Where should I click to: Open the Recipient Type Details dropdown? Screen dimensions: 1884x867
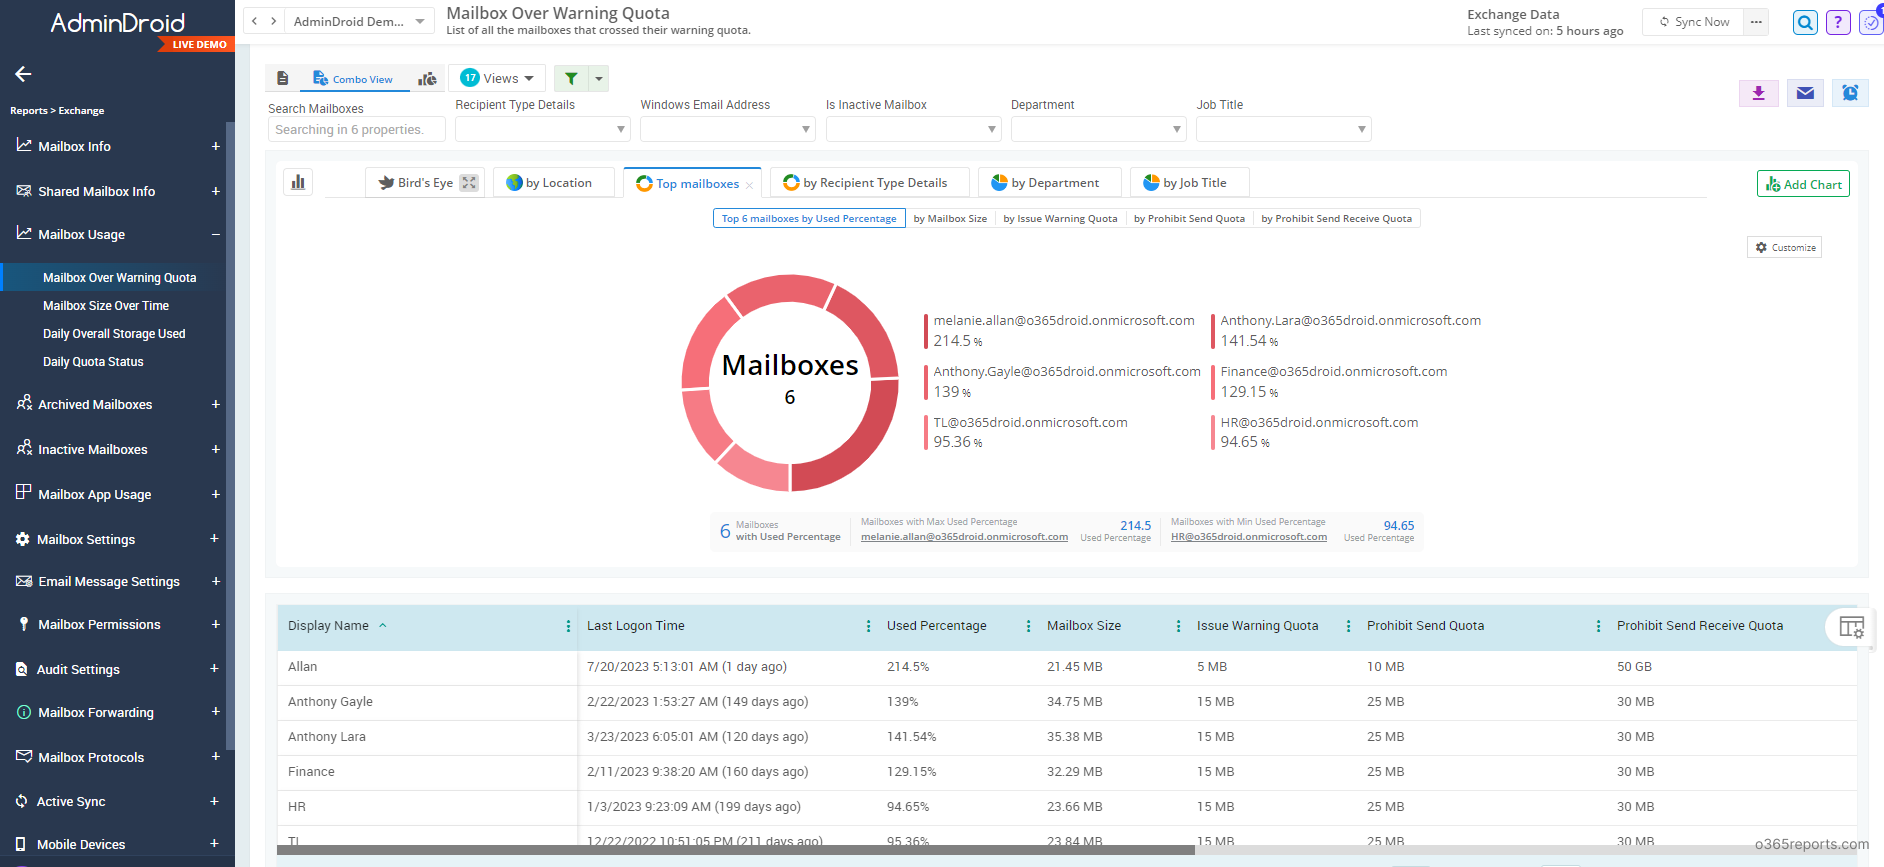point(541,129)
